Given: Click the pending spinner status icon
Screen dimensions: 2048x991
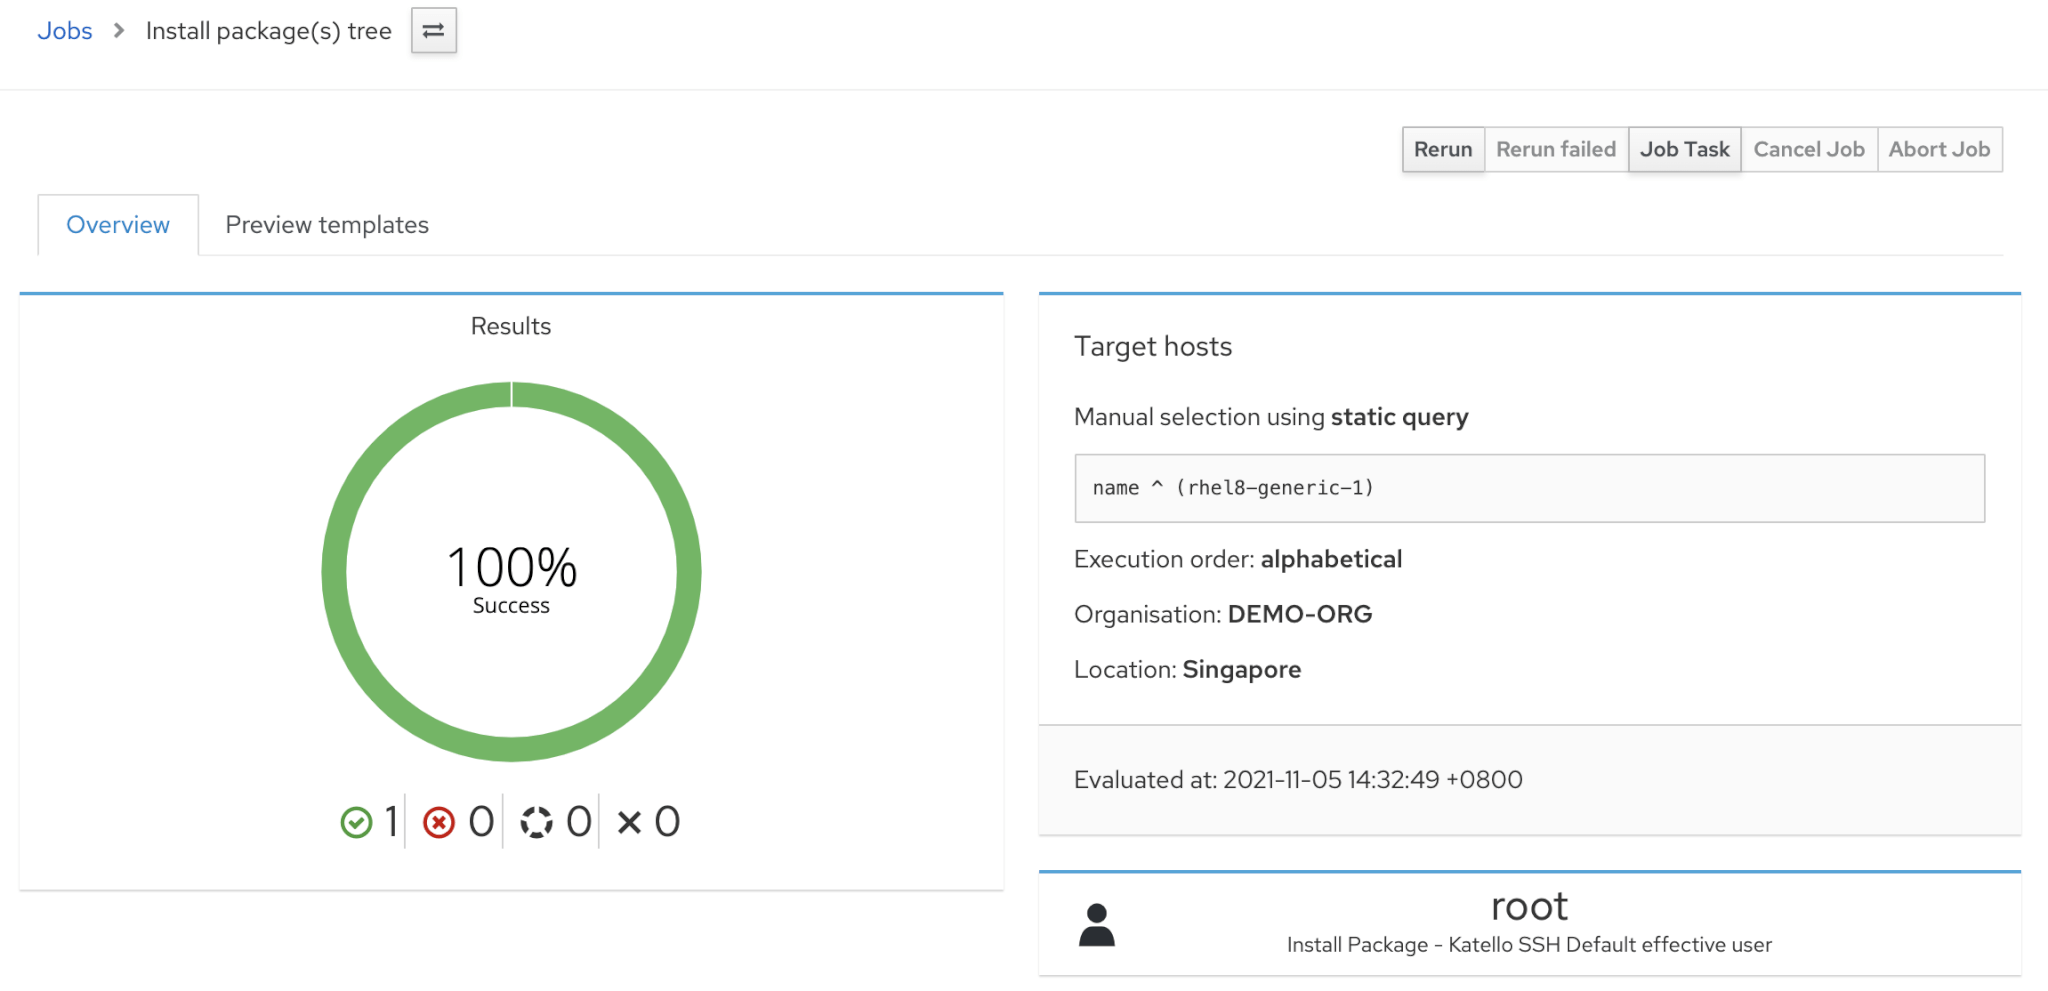Looking at the screenshot, I should pyautogui.click(x=536, y=822).
